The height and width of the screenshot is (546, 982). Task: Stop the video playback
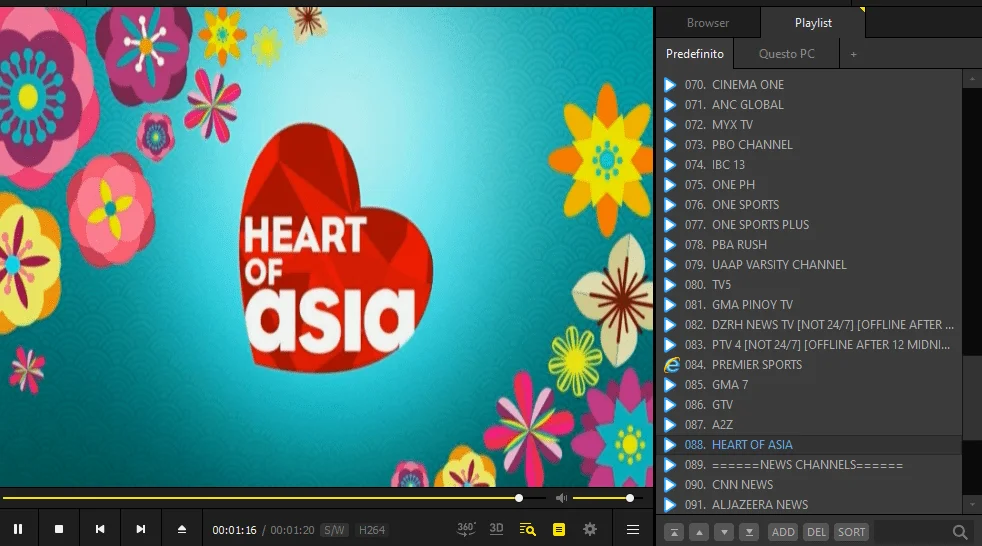click(x=59, y=529)
